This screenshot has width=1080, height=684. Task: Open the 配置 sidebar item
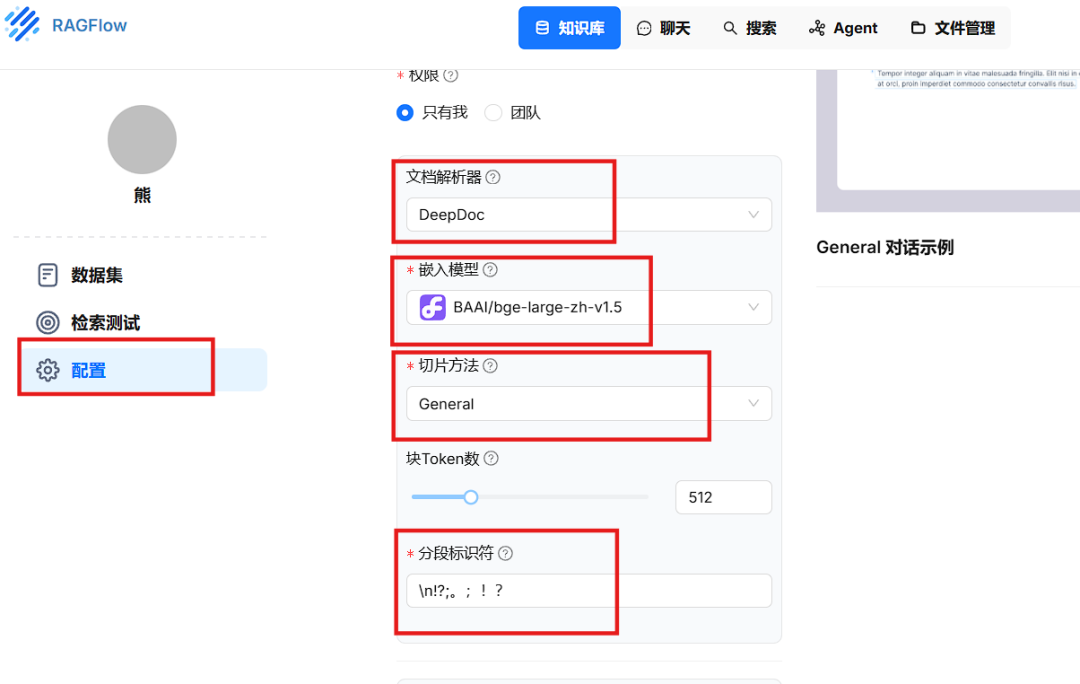(x=143, y=370)
